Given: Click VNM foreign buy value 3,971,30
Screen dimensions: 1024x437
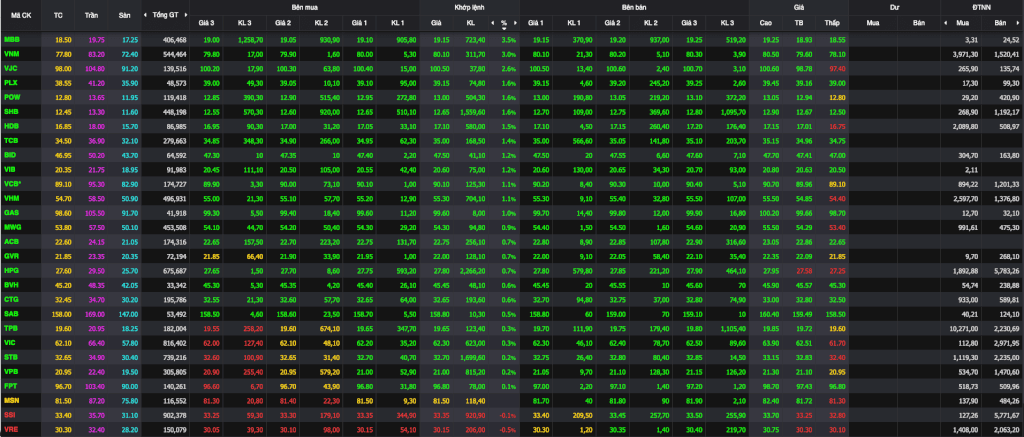Looking at the screenshot, I should point(965,54).
